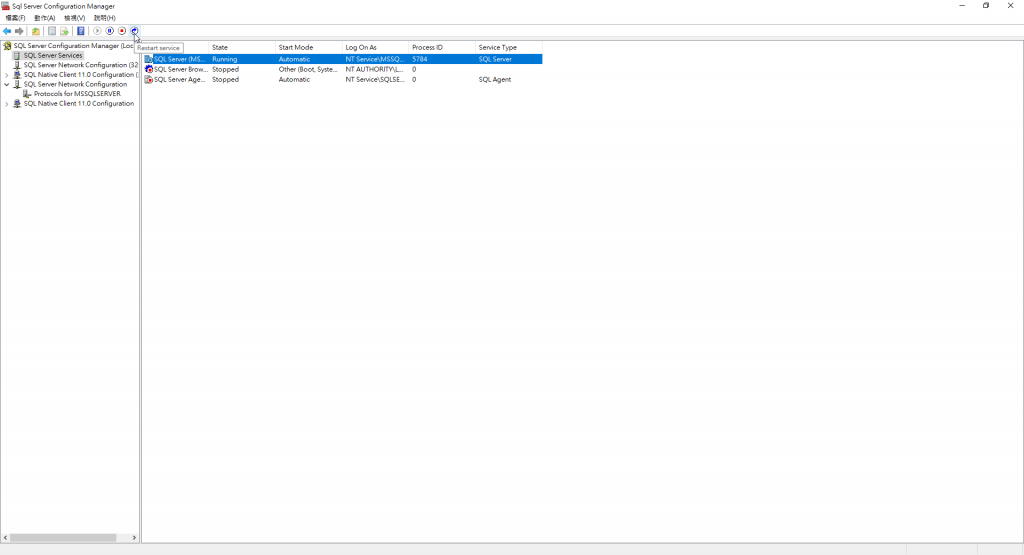Click the Protocols for MSSQLSERVER node icon

point(27,94)
